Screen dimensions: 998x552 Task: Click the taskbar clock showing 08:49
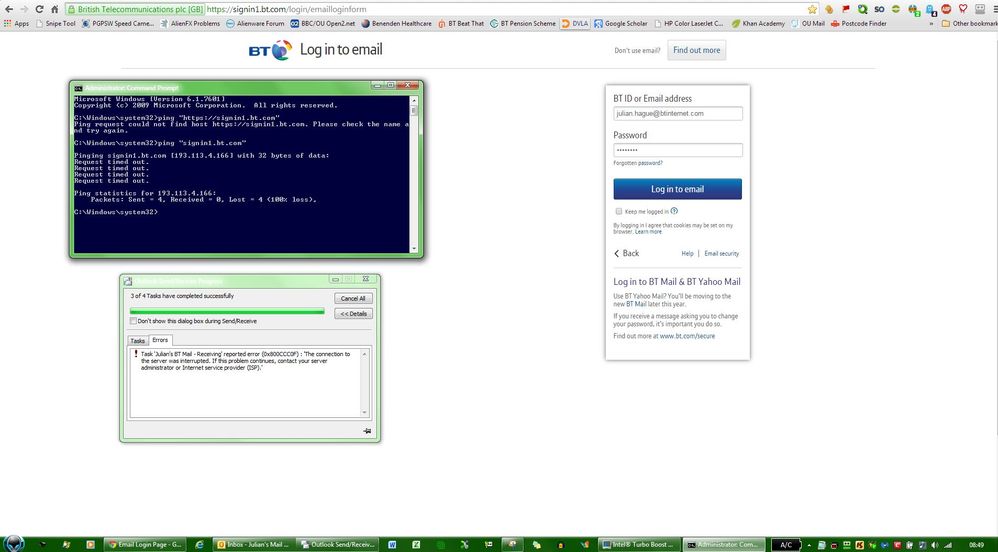[976, 545]
